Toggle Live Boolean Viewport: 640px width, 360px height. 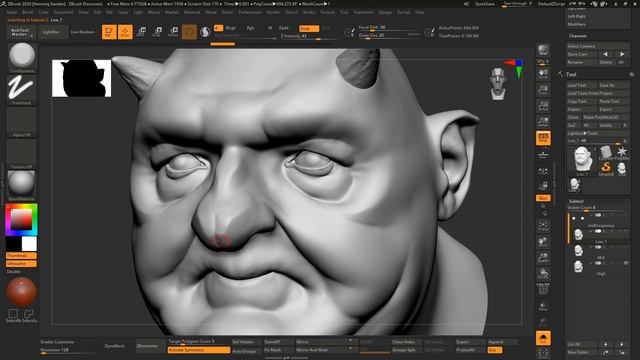tap(82, 32)
